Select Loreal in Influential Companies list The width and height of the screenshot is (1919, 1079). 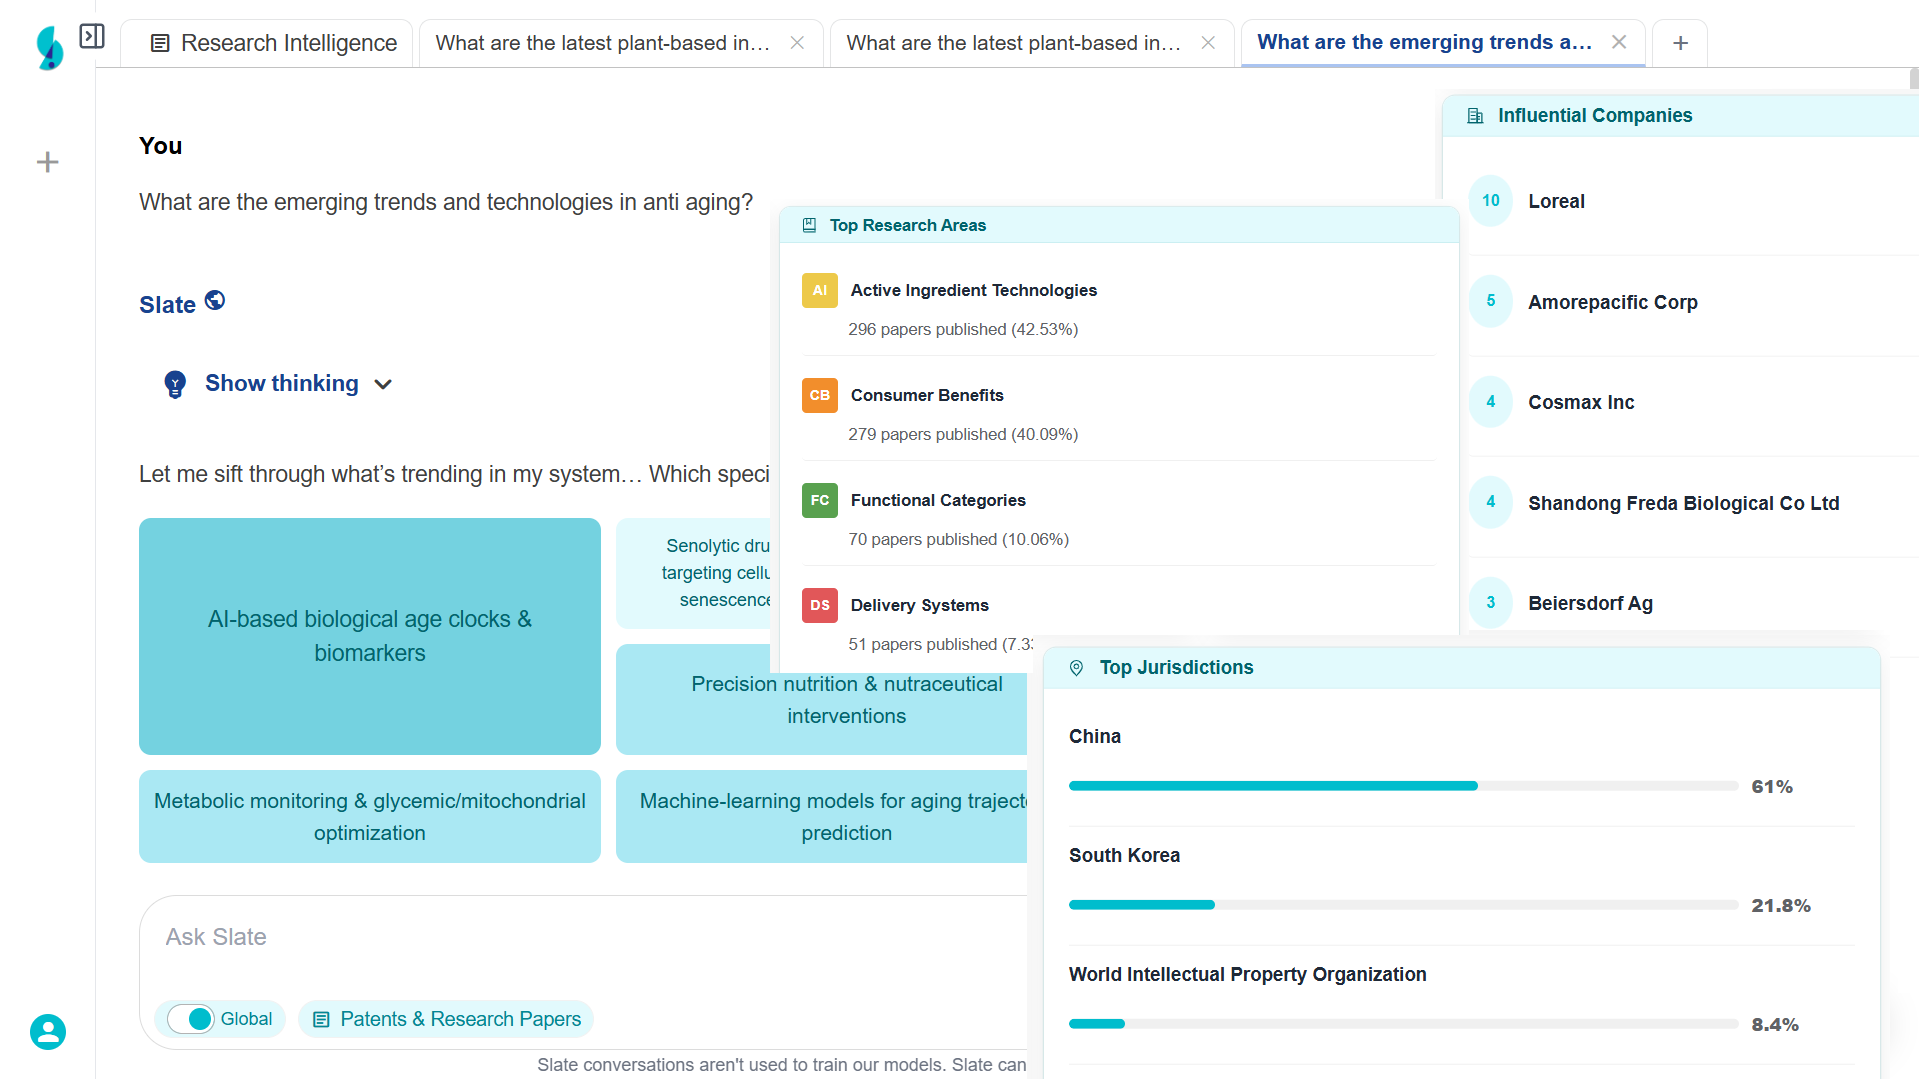pos(1556,201)
